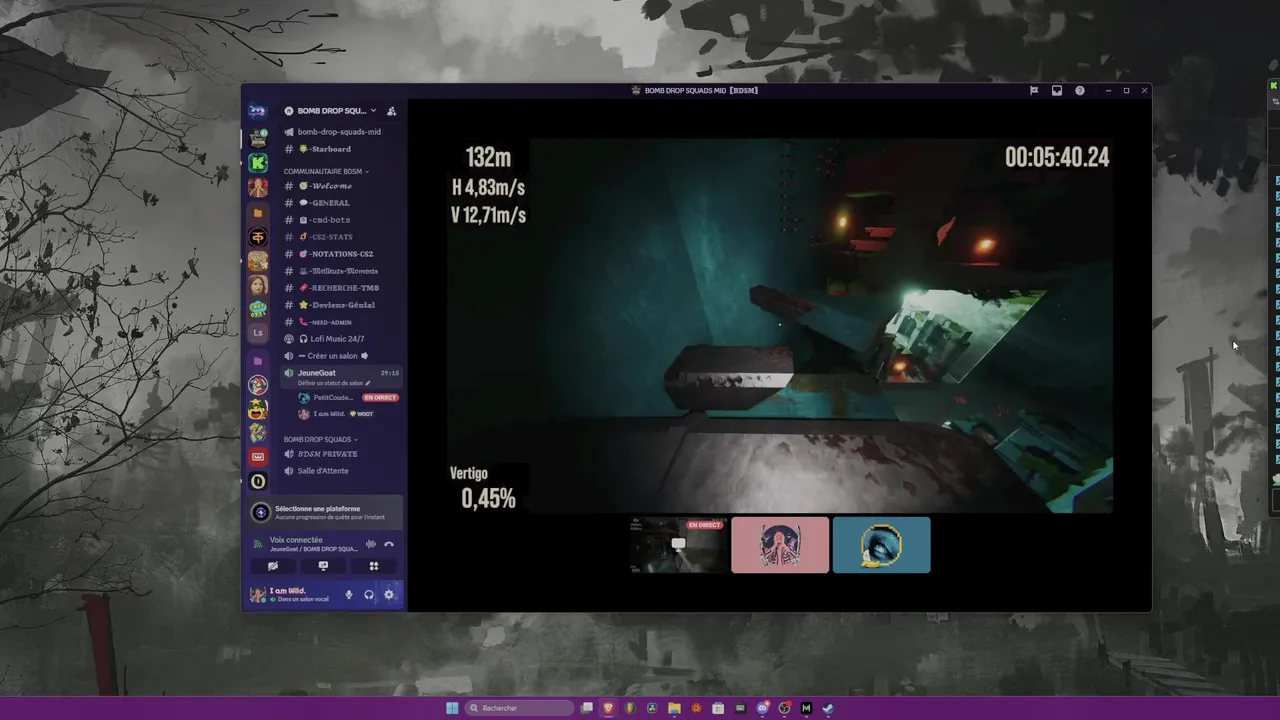This screenshot has width=1280, height=720.
Task: Toggle headphones deafen in user panel
Action: pos(369,595)
